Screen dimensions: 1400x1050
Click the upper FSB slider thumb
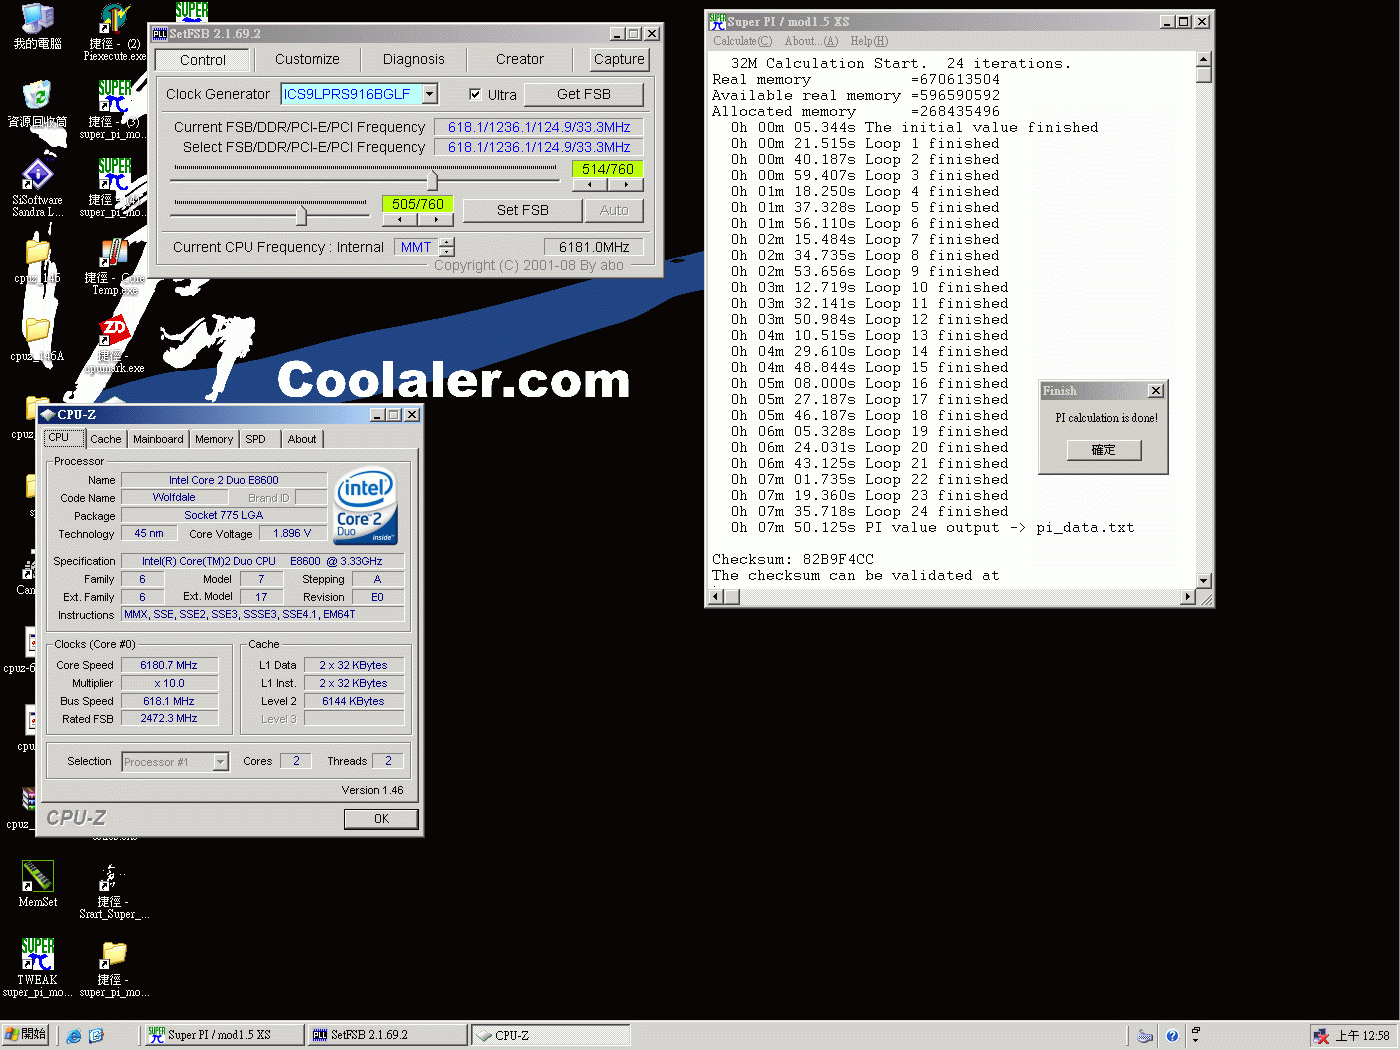[x=432, y=181]
